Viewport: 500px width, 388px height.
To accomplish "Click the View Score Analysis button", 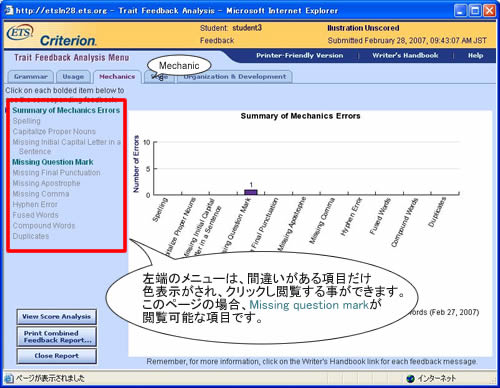I will coord(56,317).
